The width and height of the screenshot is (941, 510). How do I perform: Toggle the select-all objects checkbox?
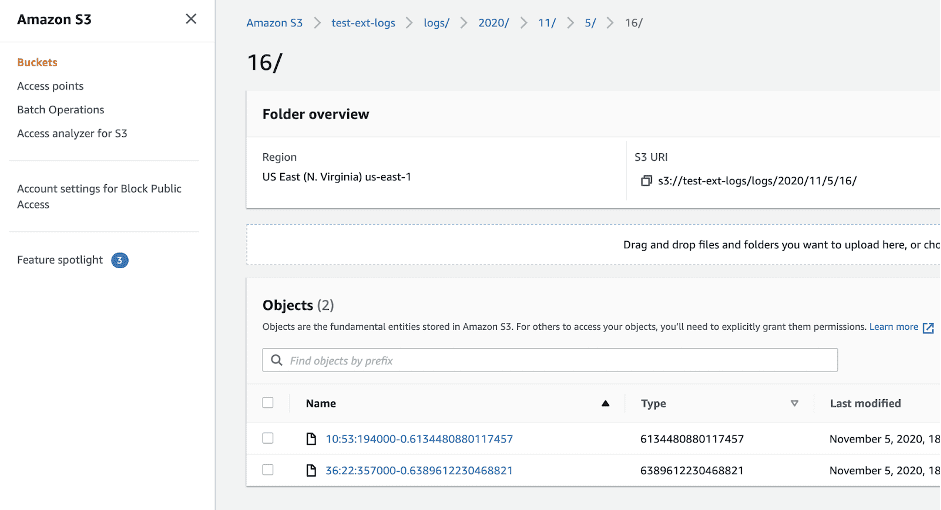[268, 403]
